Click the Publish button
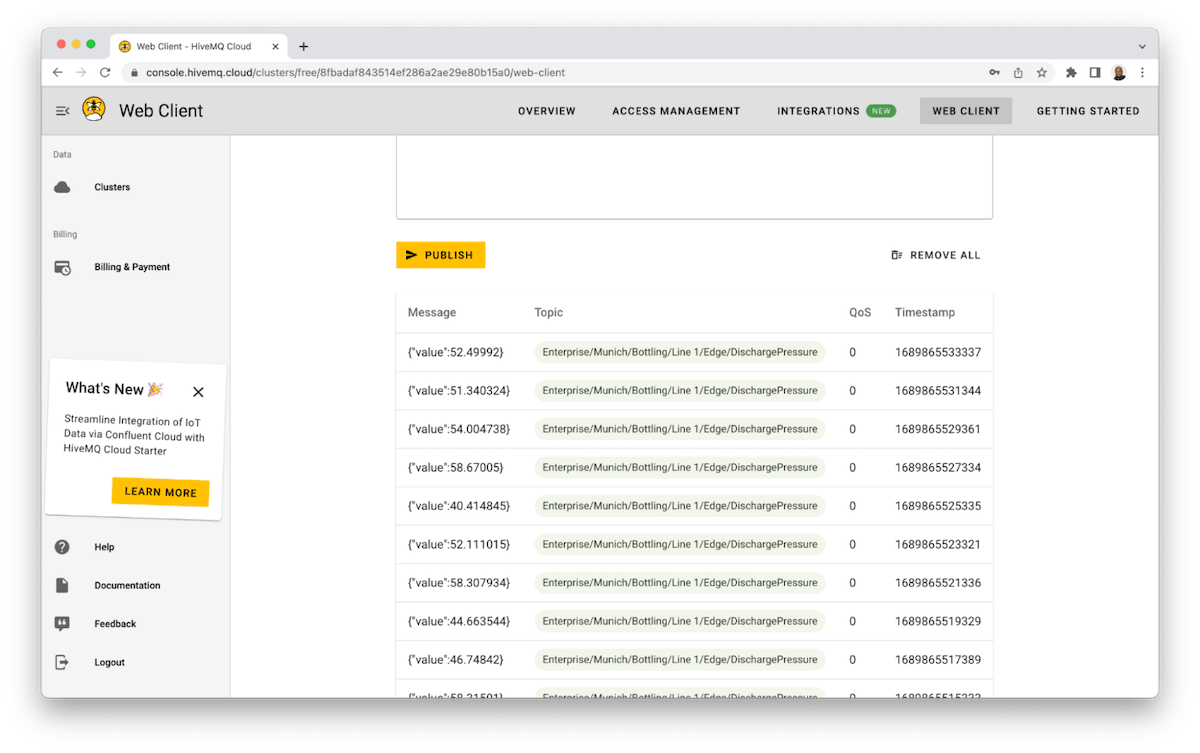Viewport: 1200px width, 753px height. click(x=440, y=255)
